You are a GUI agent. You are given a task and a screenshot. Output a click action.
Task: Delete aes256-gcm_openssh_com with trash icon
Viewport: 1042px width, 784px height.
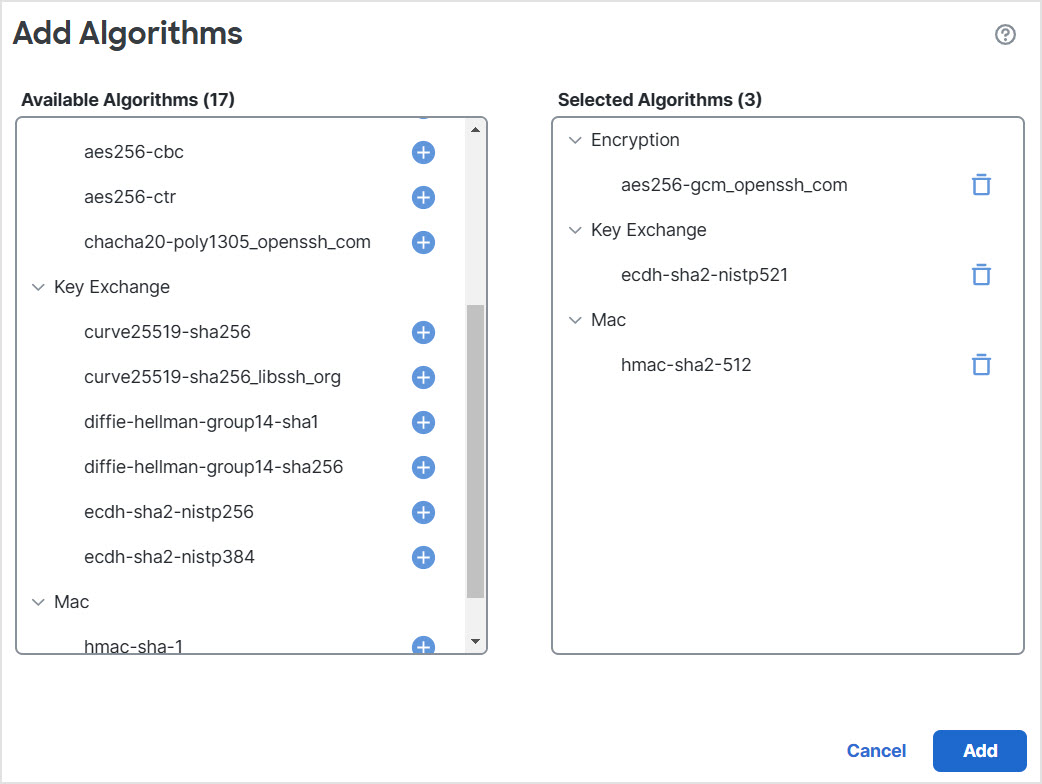coord(981,184)
